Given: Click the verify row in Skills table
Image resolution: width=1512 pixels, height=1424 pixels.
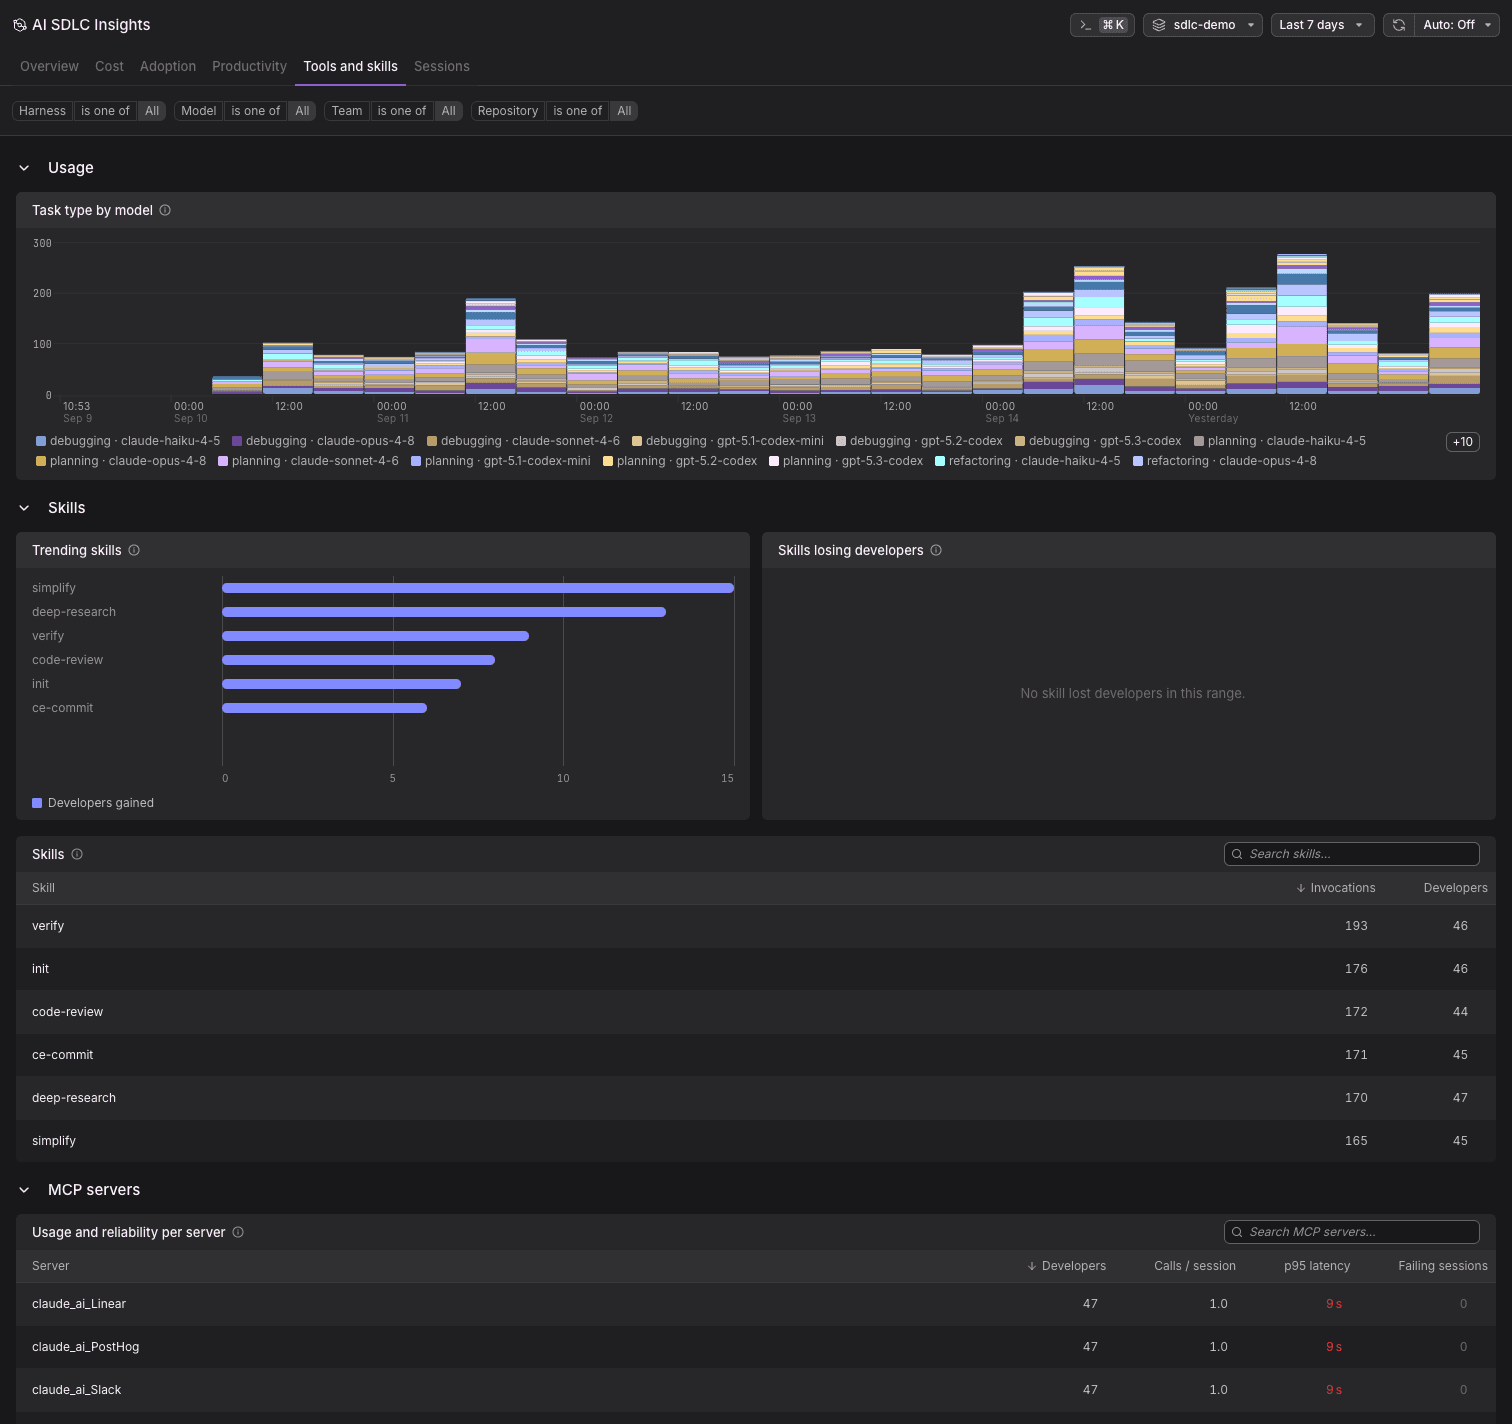Looking at the screenshot, I should tap(756, 926).
